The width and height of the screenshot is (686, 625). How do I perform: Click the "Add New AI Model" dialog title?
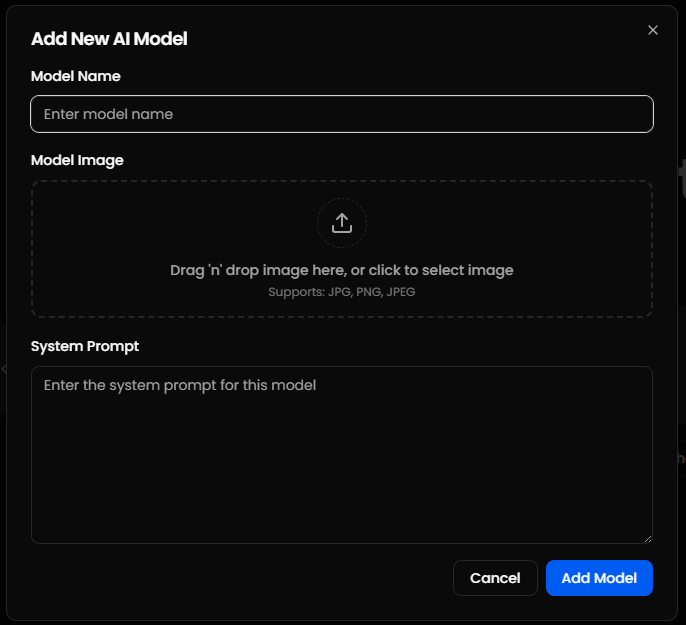[109, 39]
